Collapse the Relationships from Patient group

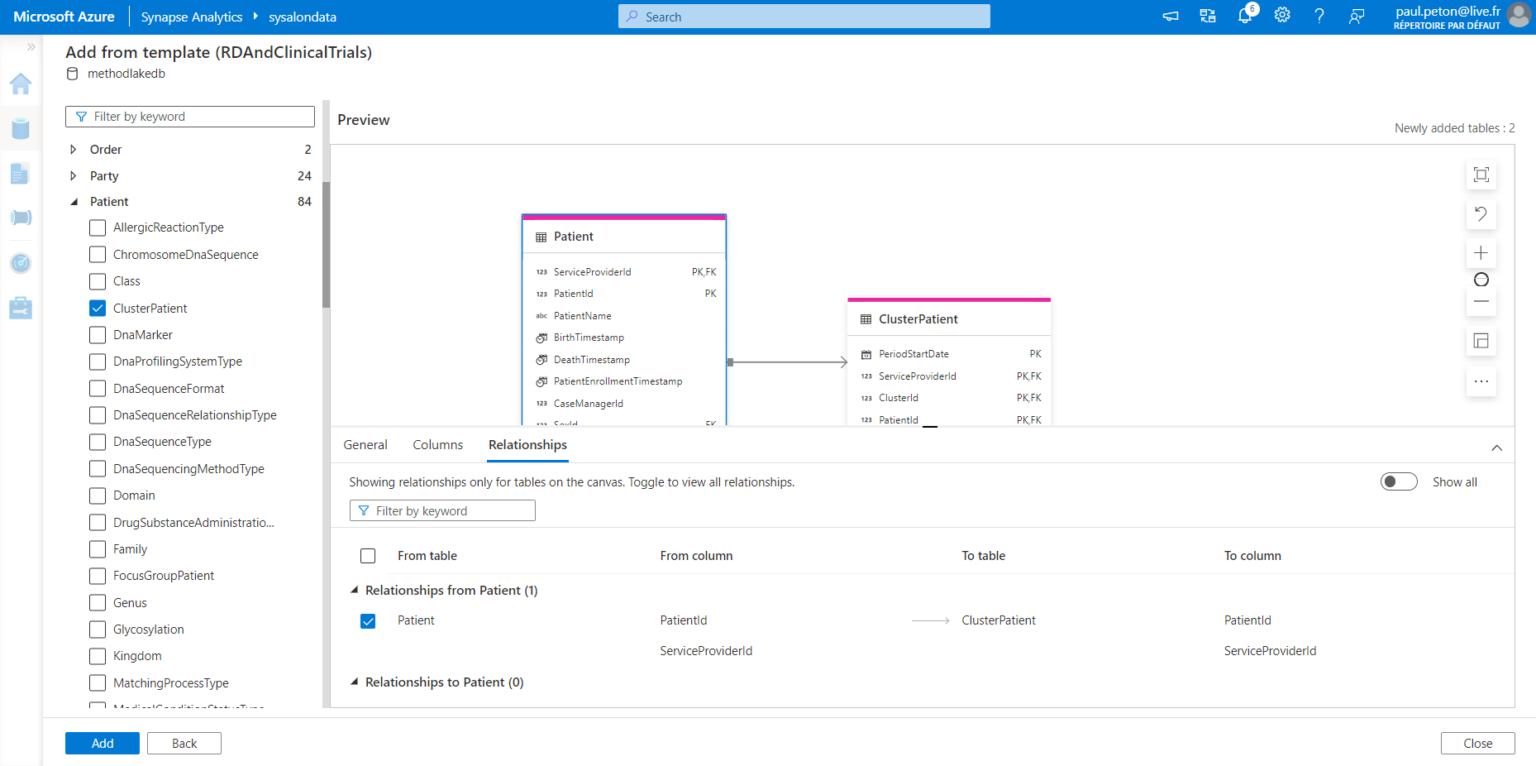[x=354, y=590]
